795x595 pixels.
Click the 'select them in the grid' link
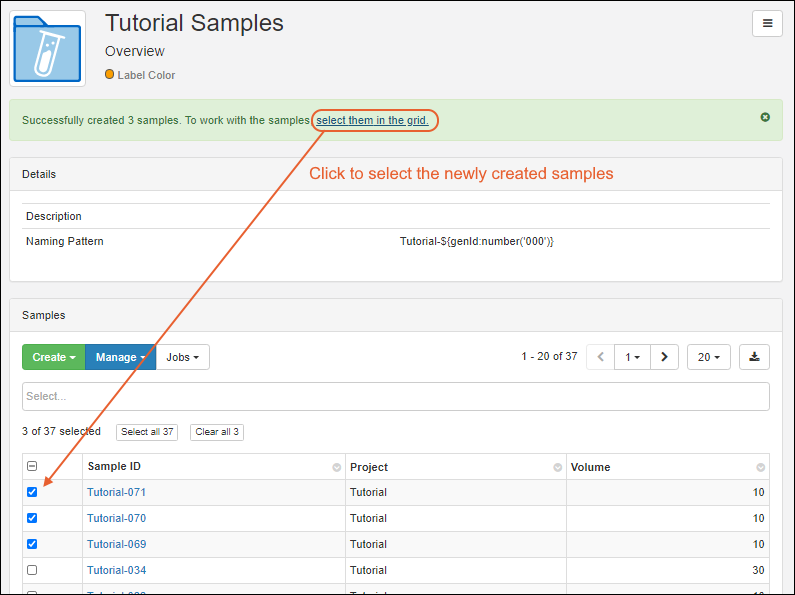point(372,121)
